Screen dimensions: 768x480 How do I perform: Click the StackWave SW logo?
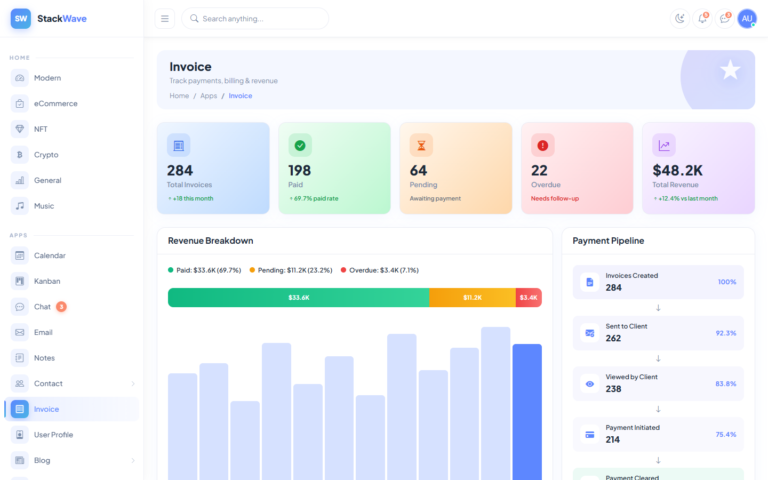[21, 18]
